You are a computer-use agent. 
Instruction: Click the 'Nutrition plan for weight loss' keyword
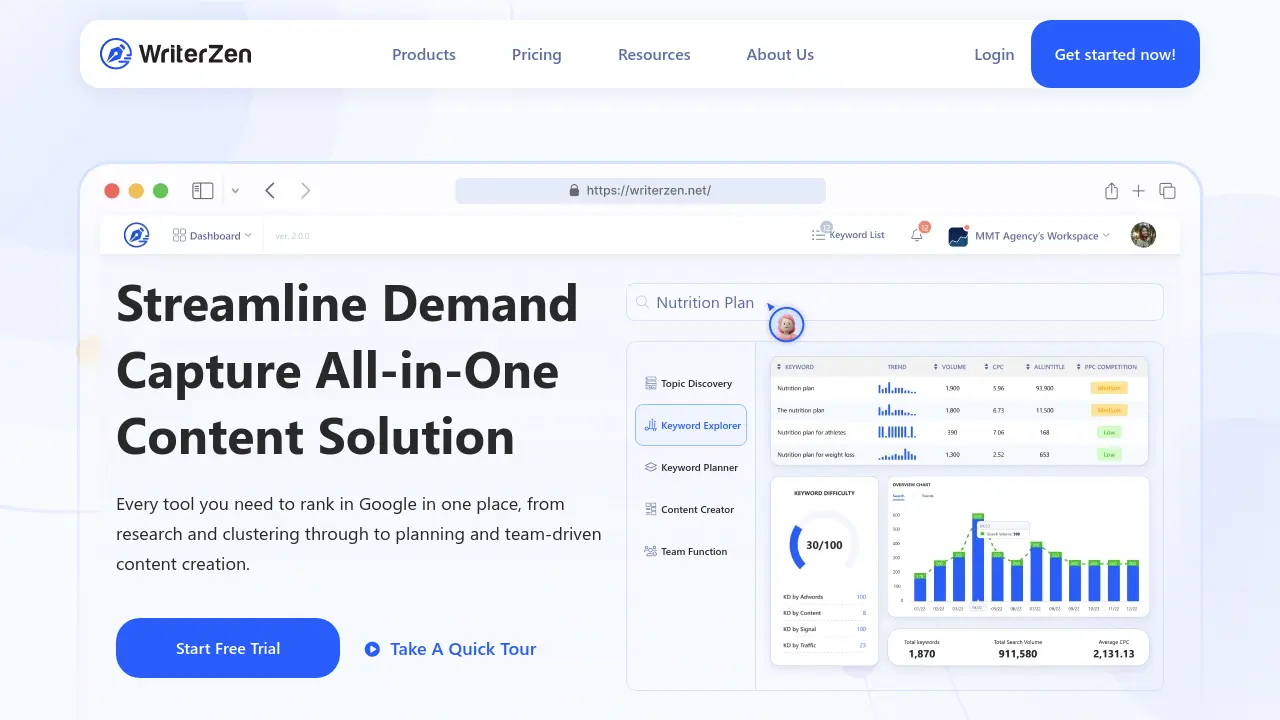tap(816, 454)
